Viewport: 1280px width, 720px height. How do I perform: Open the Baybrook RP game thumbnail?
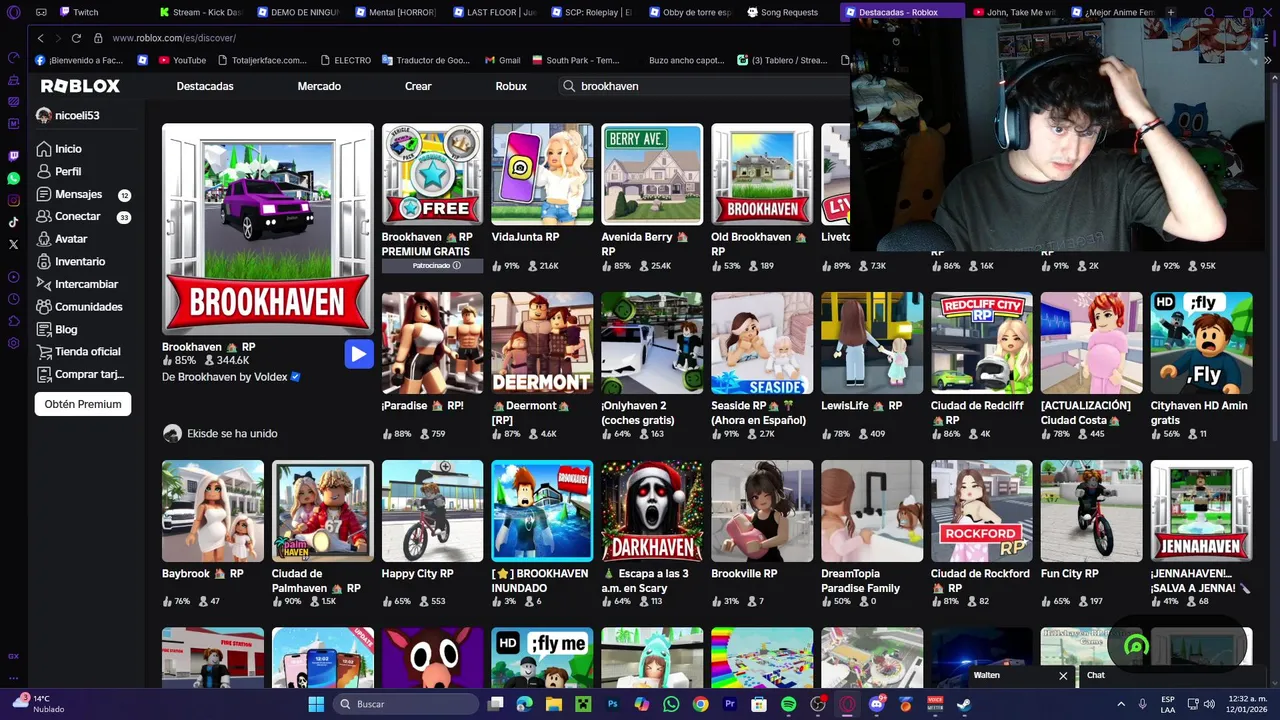pyautogui.click(x=213, y=511)
